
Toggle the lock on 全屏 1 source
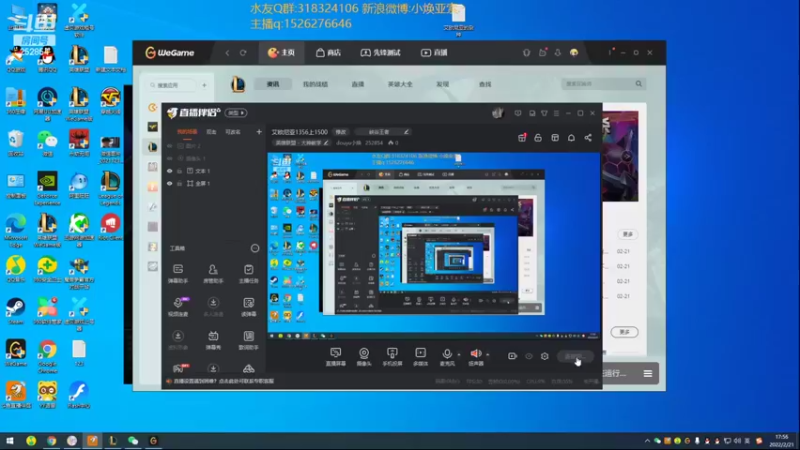click(180, 183)
